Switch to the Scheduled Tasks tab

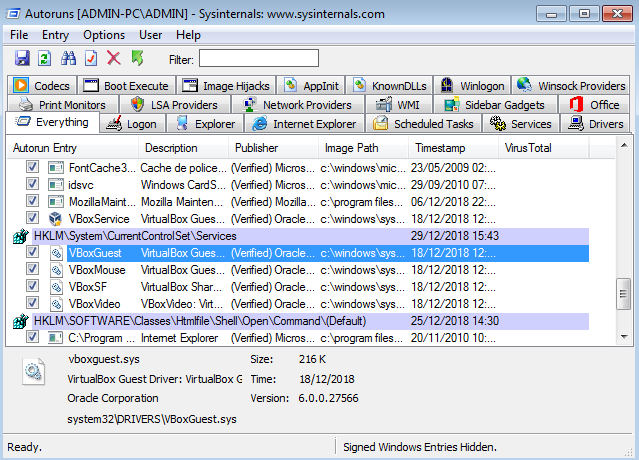(424, 124)
